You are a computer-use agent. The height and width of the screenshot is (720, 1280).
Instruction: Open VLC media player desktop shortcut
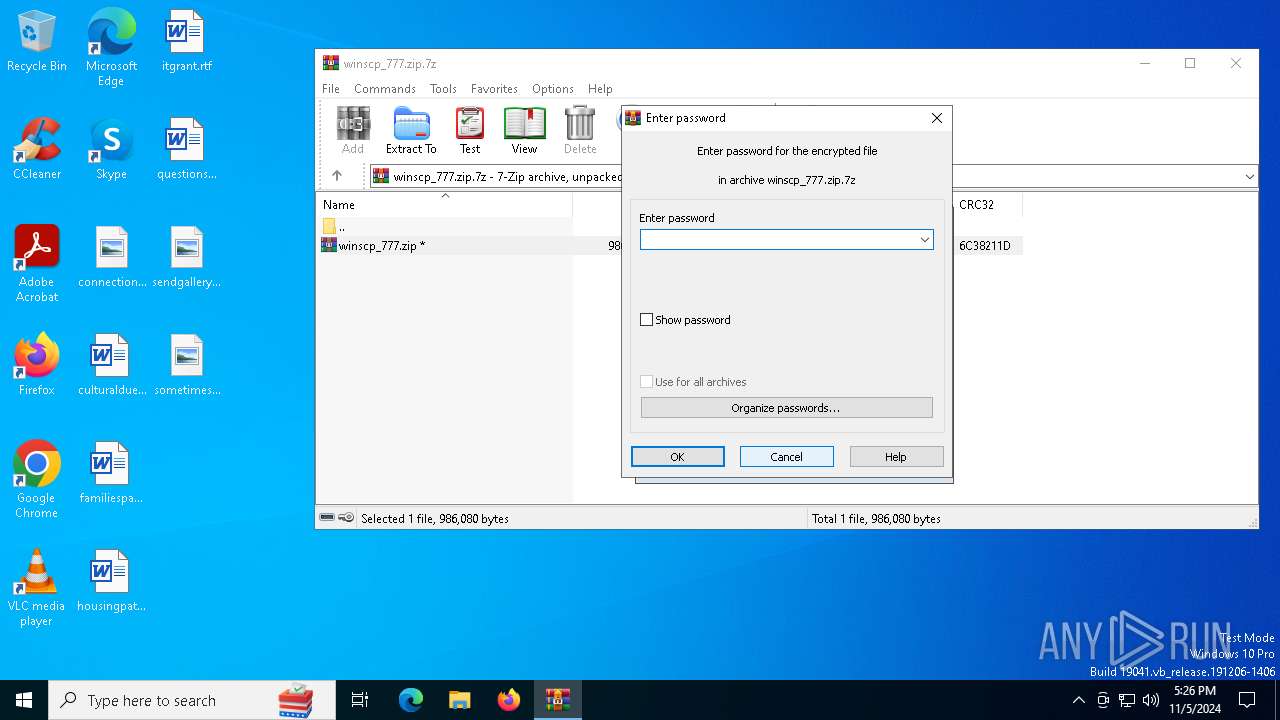point(36,588)
